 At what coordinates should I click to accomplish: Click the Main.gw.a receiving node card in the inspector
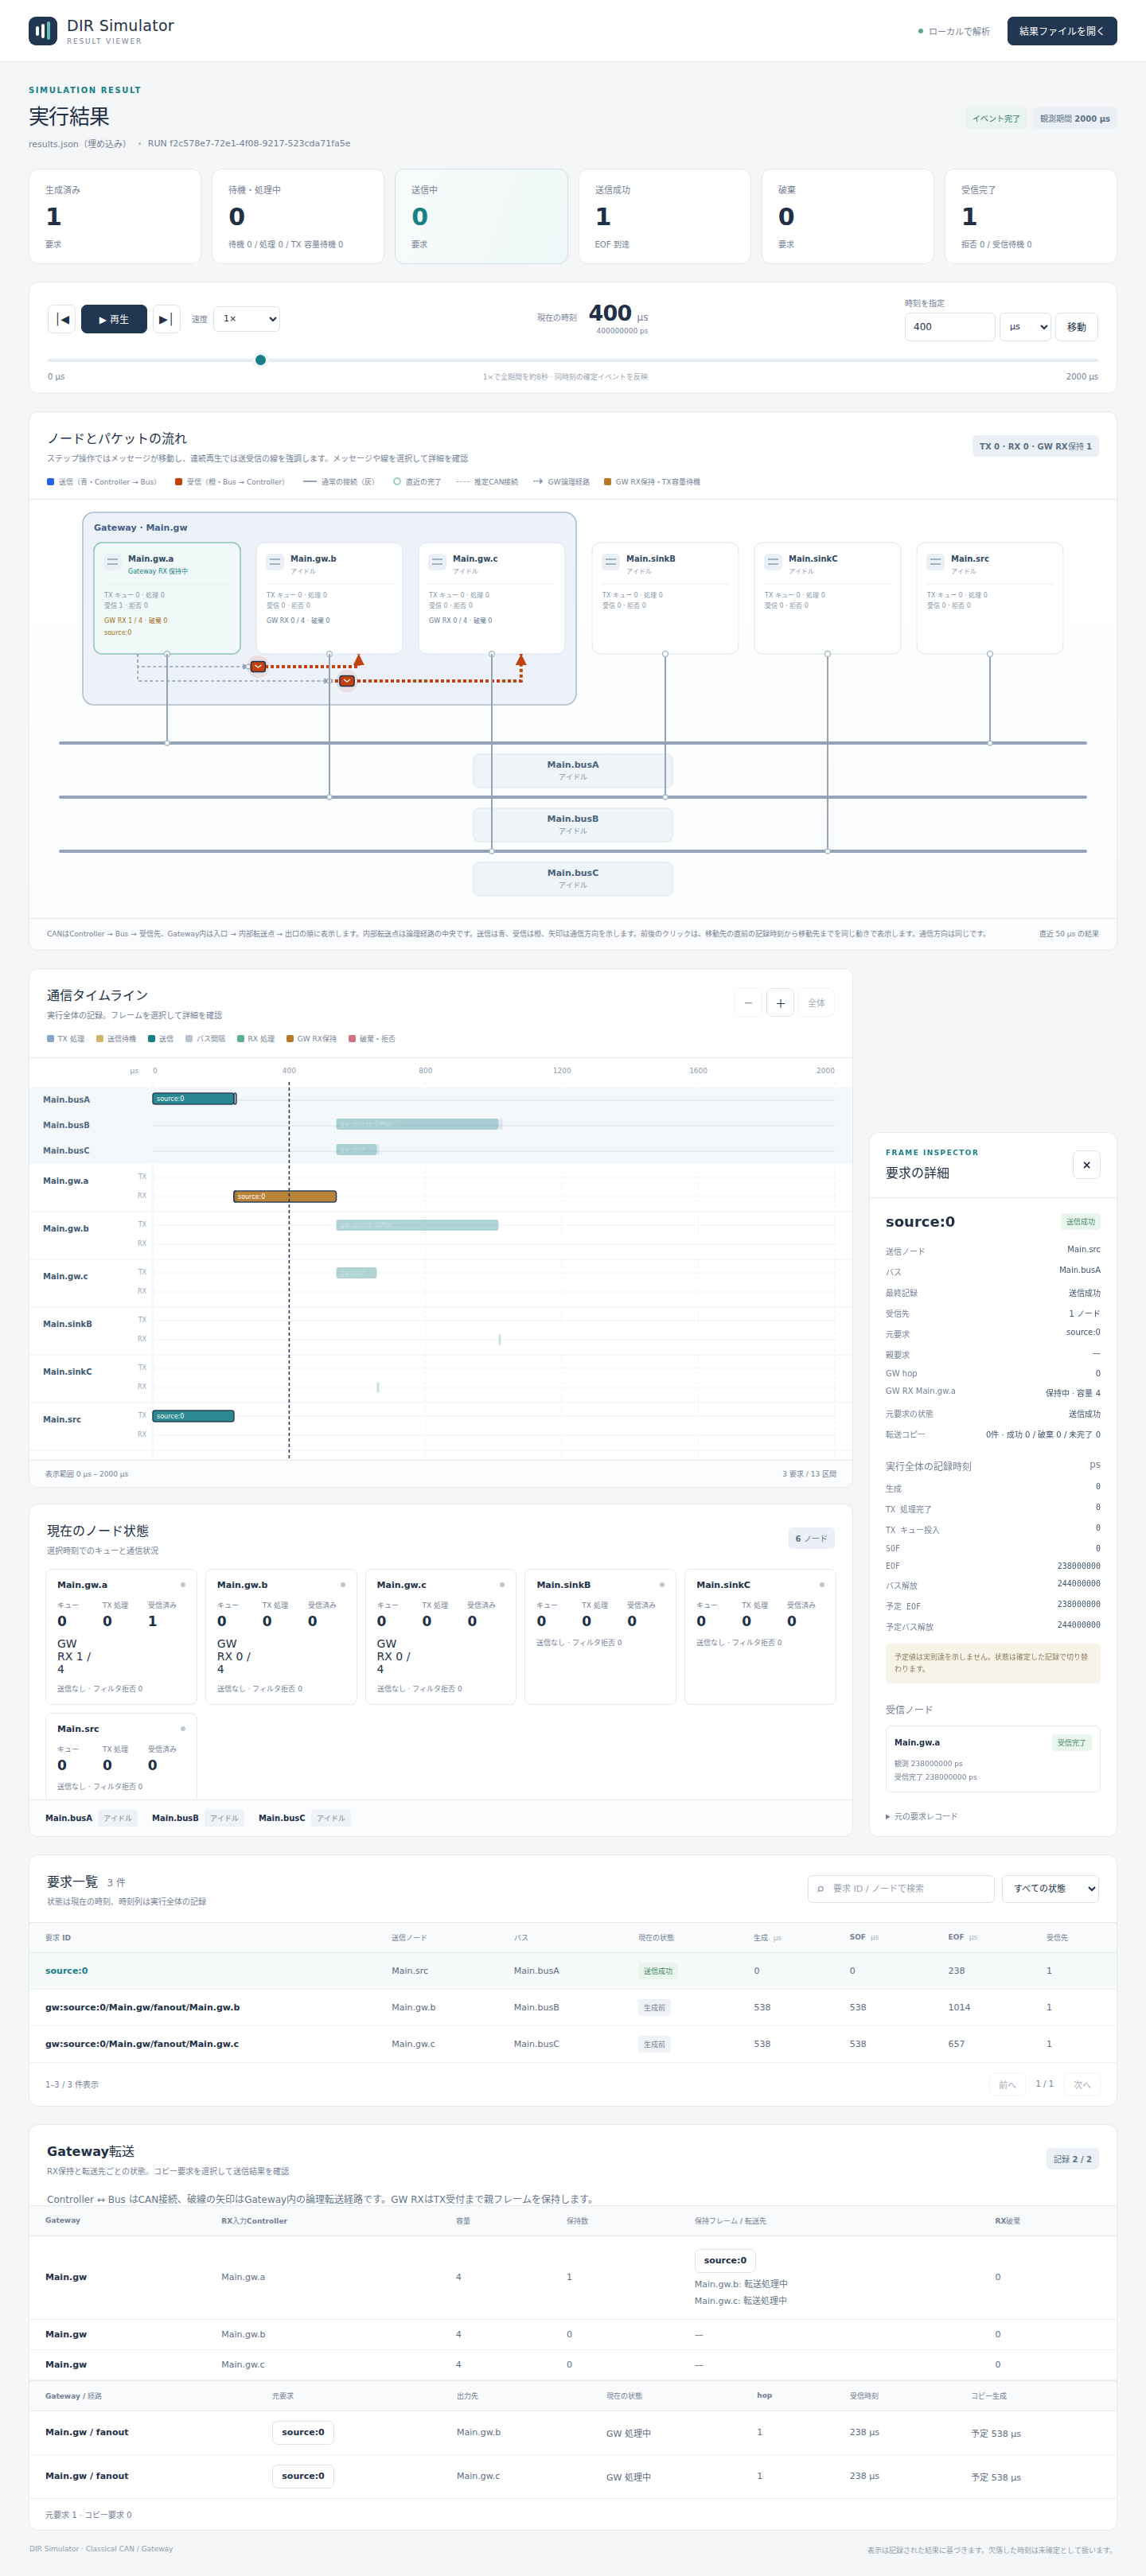click(992, 1759)
